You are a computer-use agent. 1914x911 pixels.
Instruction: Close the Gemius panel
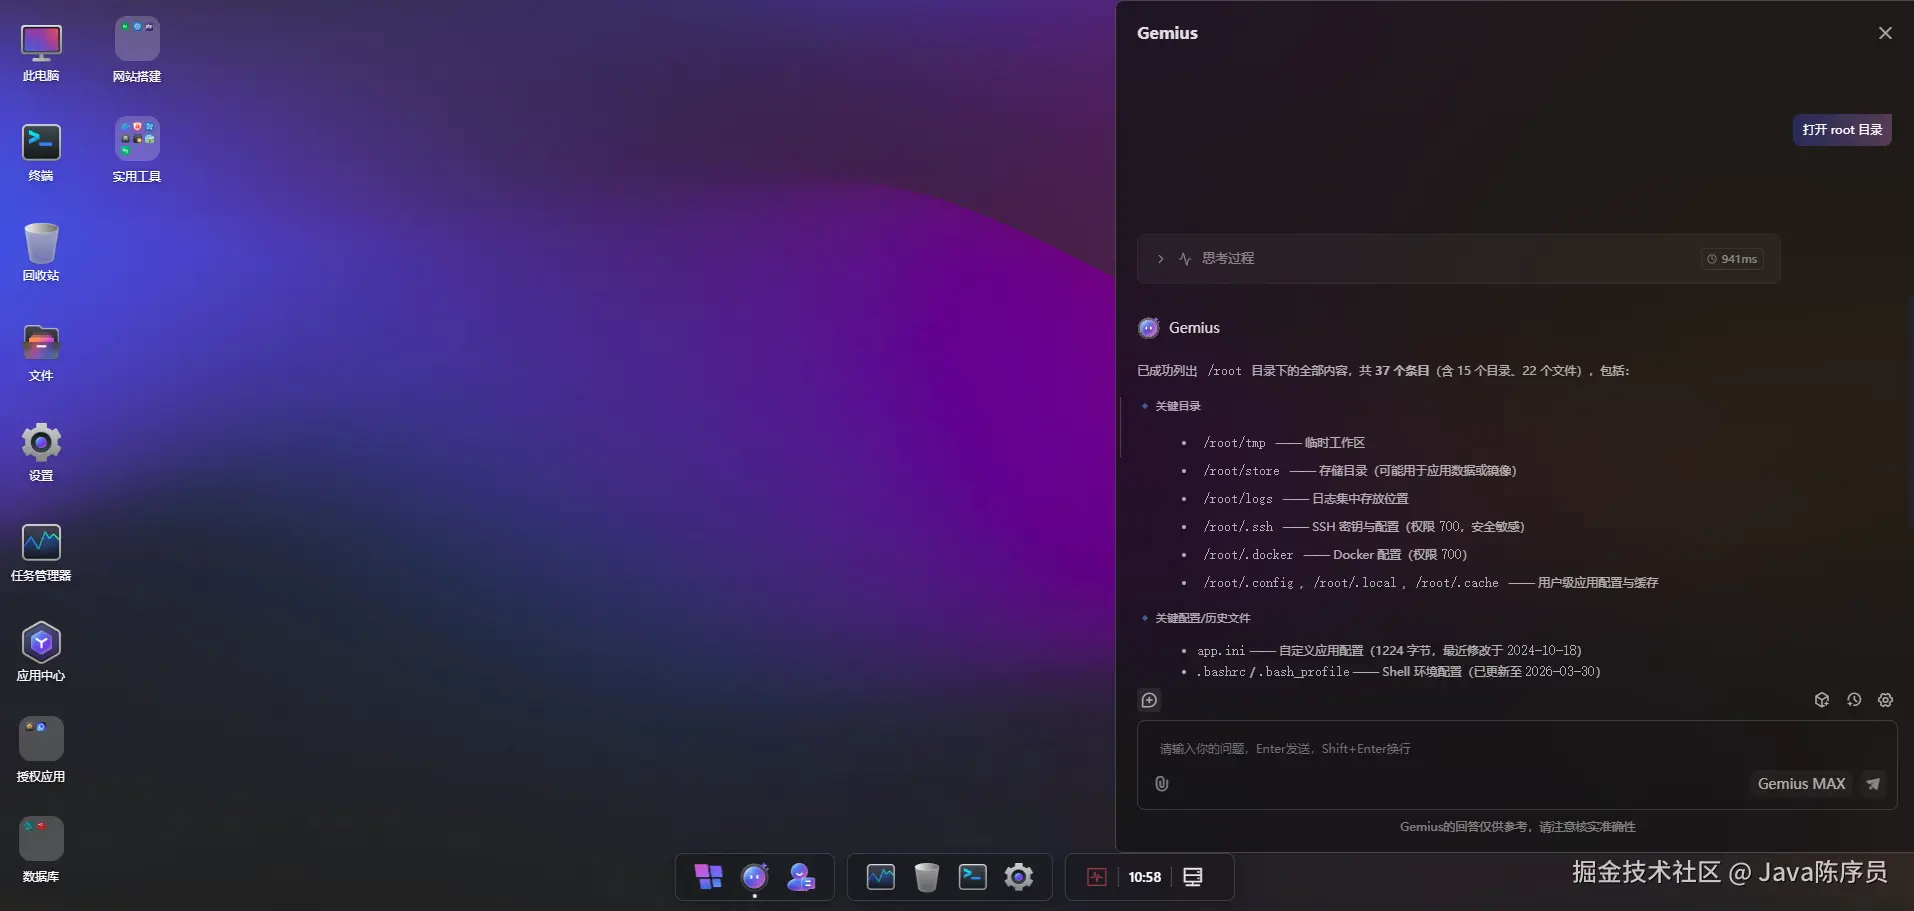pos(1885,33)
